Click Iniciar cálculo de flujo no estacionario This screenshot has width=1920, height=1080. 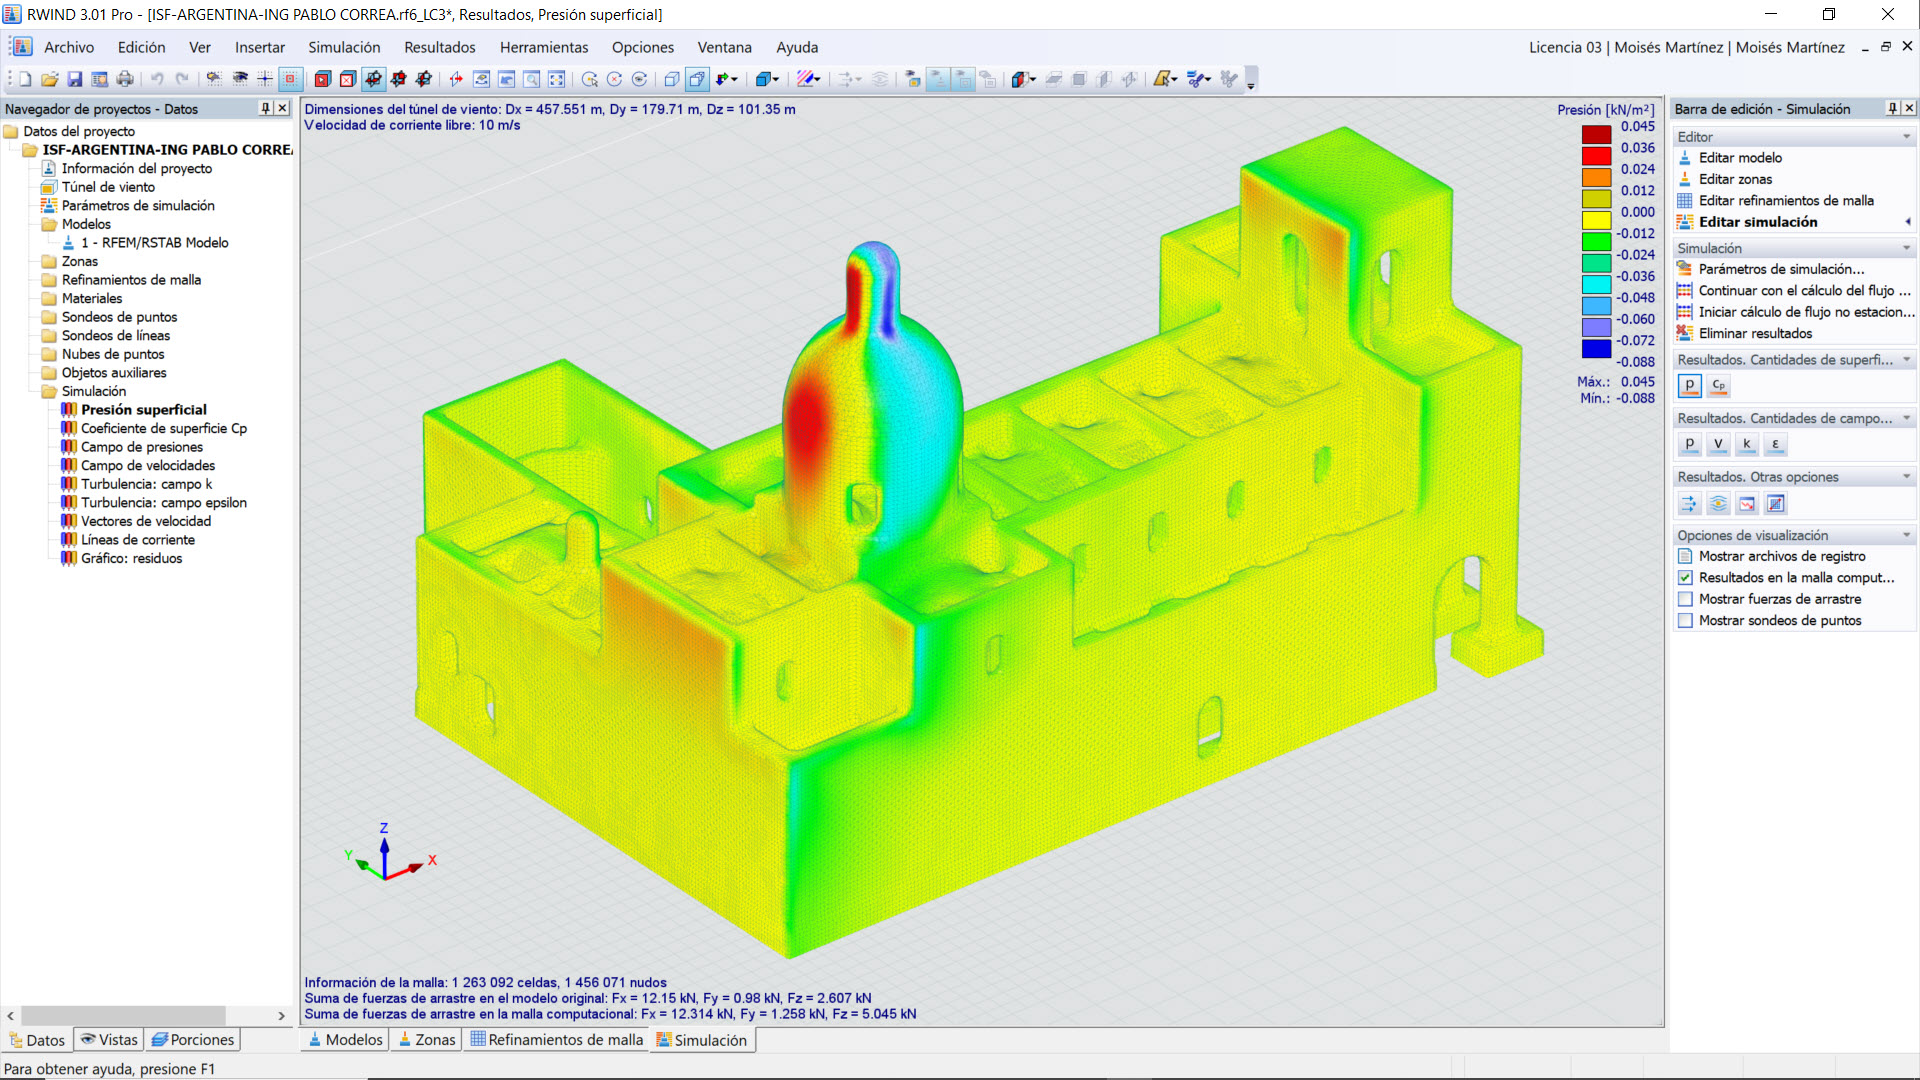1800,311
